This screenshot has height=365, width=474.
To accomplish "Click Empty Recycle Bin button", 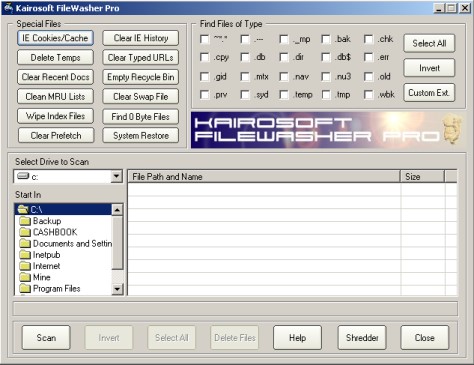I will tap(141, 77).
